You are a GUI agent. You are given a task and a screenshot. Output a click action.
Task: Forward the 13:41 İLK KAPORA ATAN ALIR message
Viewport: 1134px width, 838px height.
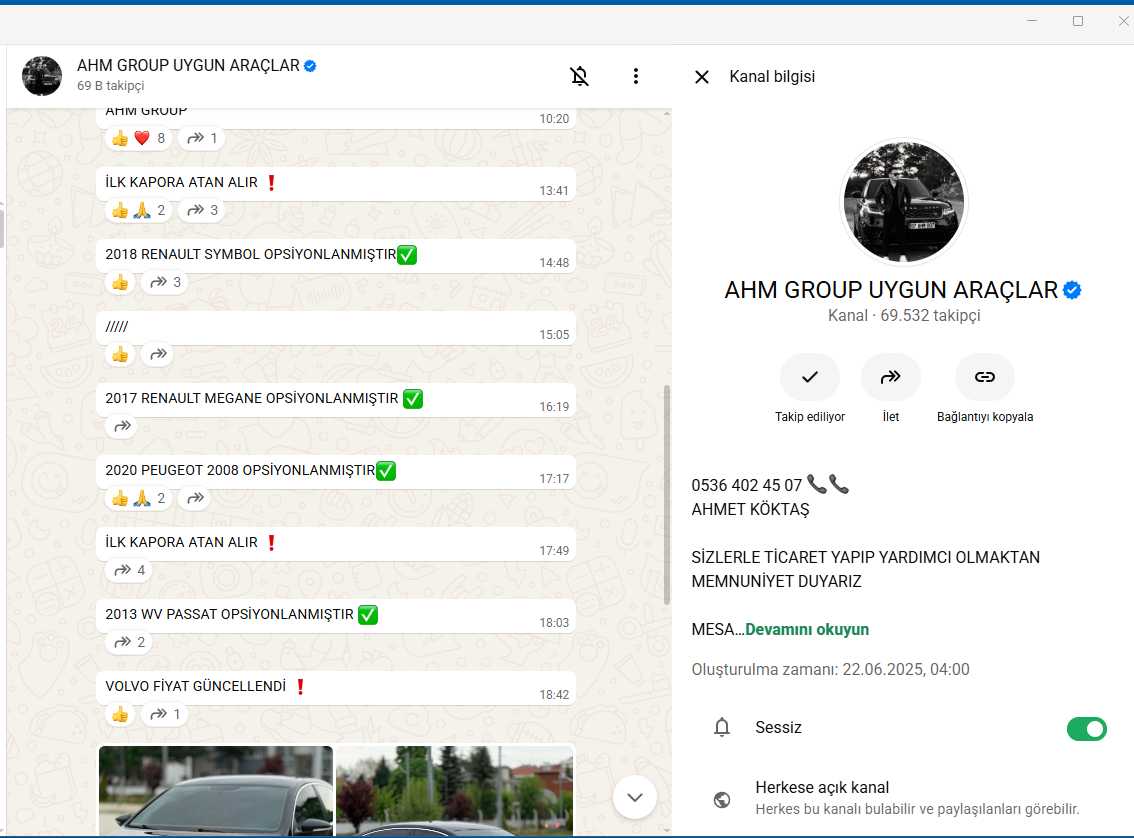202,210
